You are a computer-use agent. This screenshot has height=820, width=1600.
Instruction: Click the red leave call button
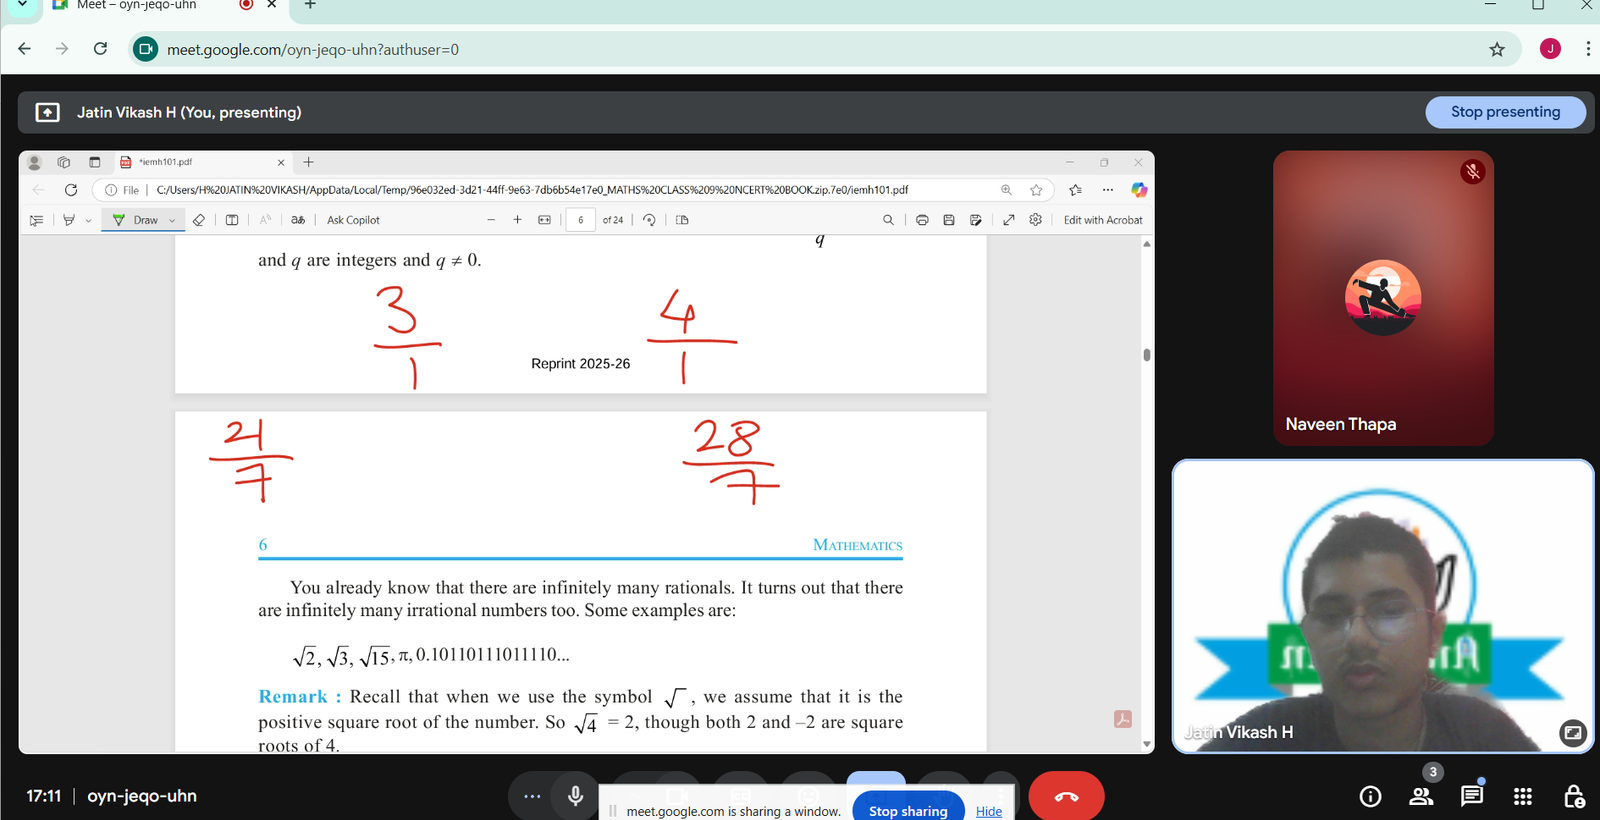pos(1066,796)
